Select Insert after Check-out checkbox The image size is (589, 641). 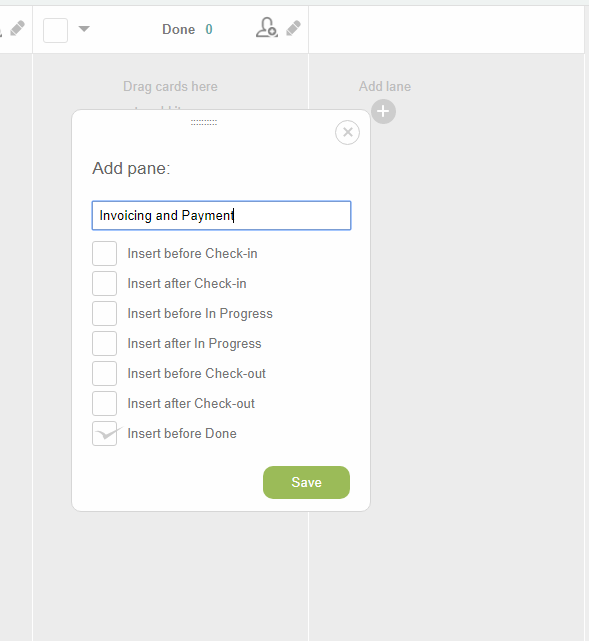[104, 403]
